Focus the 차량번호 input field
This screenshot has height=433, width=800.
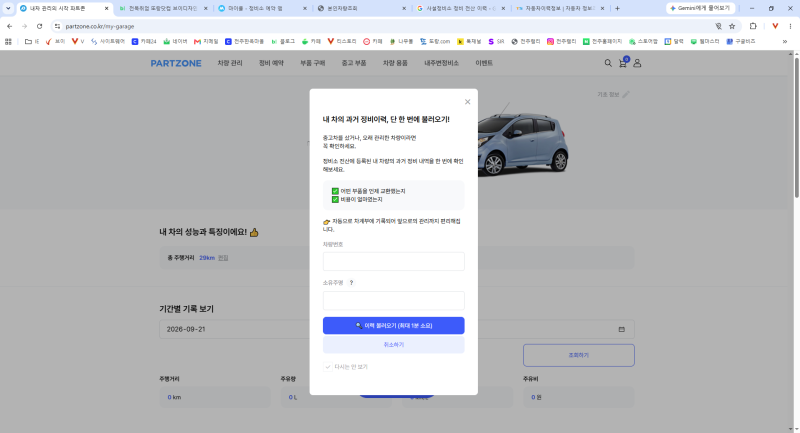[393, 261]
